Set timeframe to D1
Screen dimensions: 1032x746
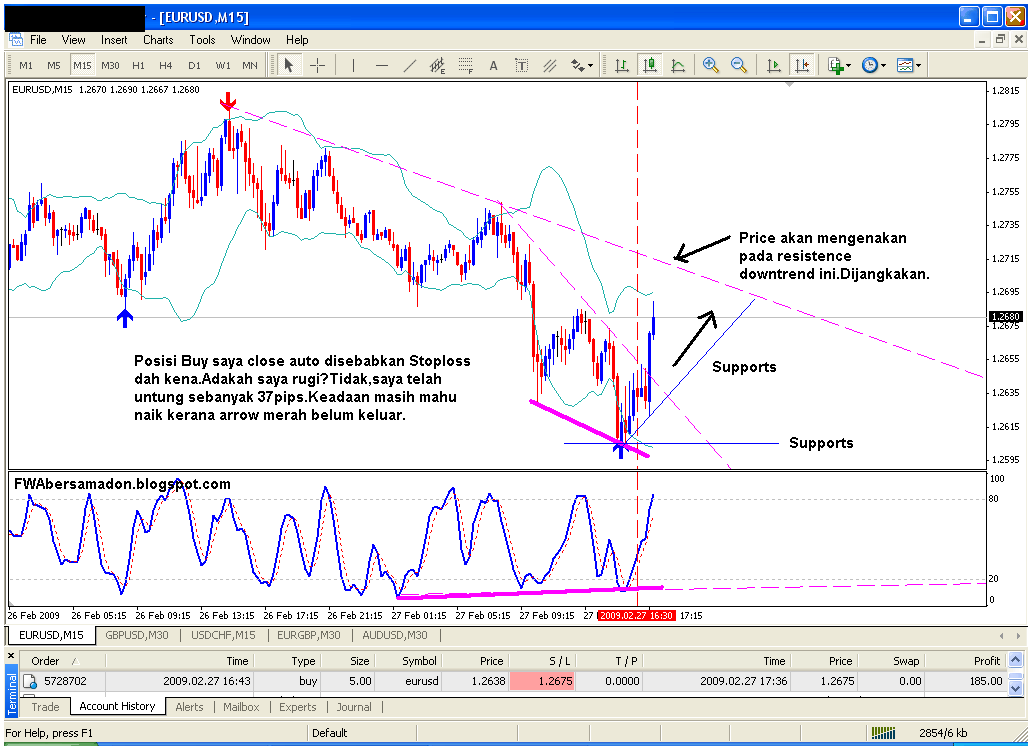tap(194, 65)
